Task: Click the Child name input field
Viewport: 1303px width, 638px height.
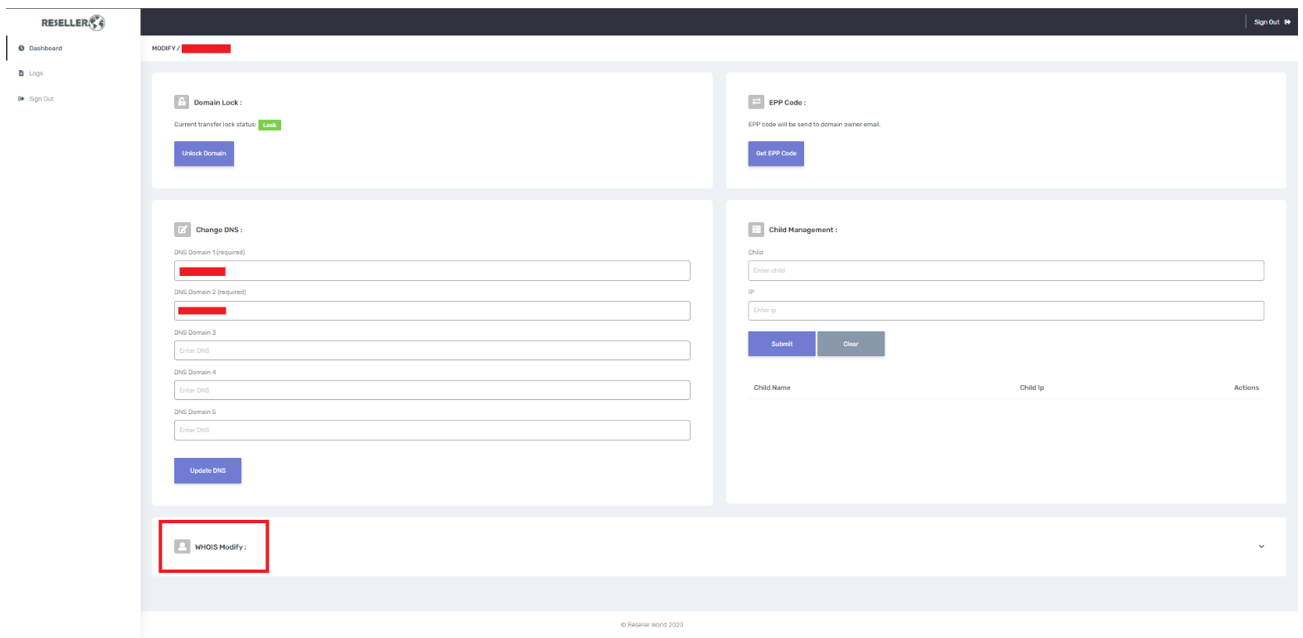Action: [x=1005, y=271]
